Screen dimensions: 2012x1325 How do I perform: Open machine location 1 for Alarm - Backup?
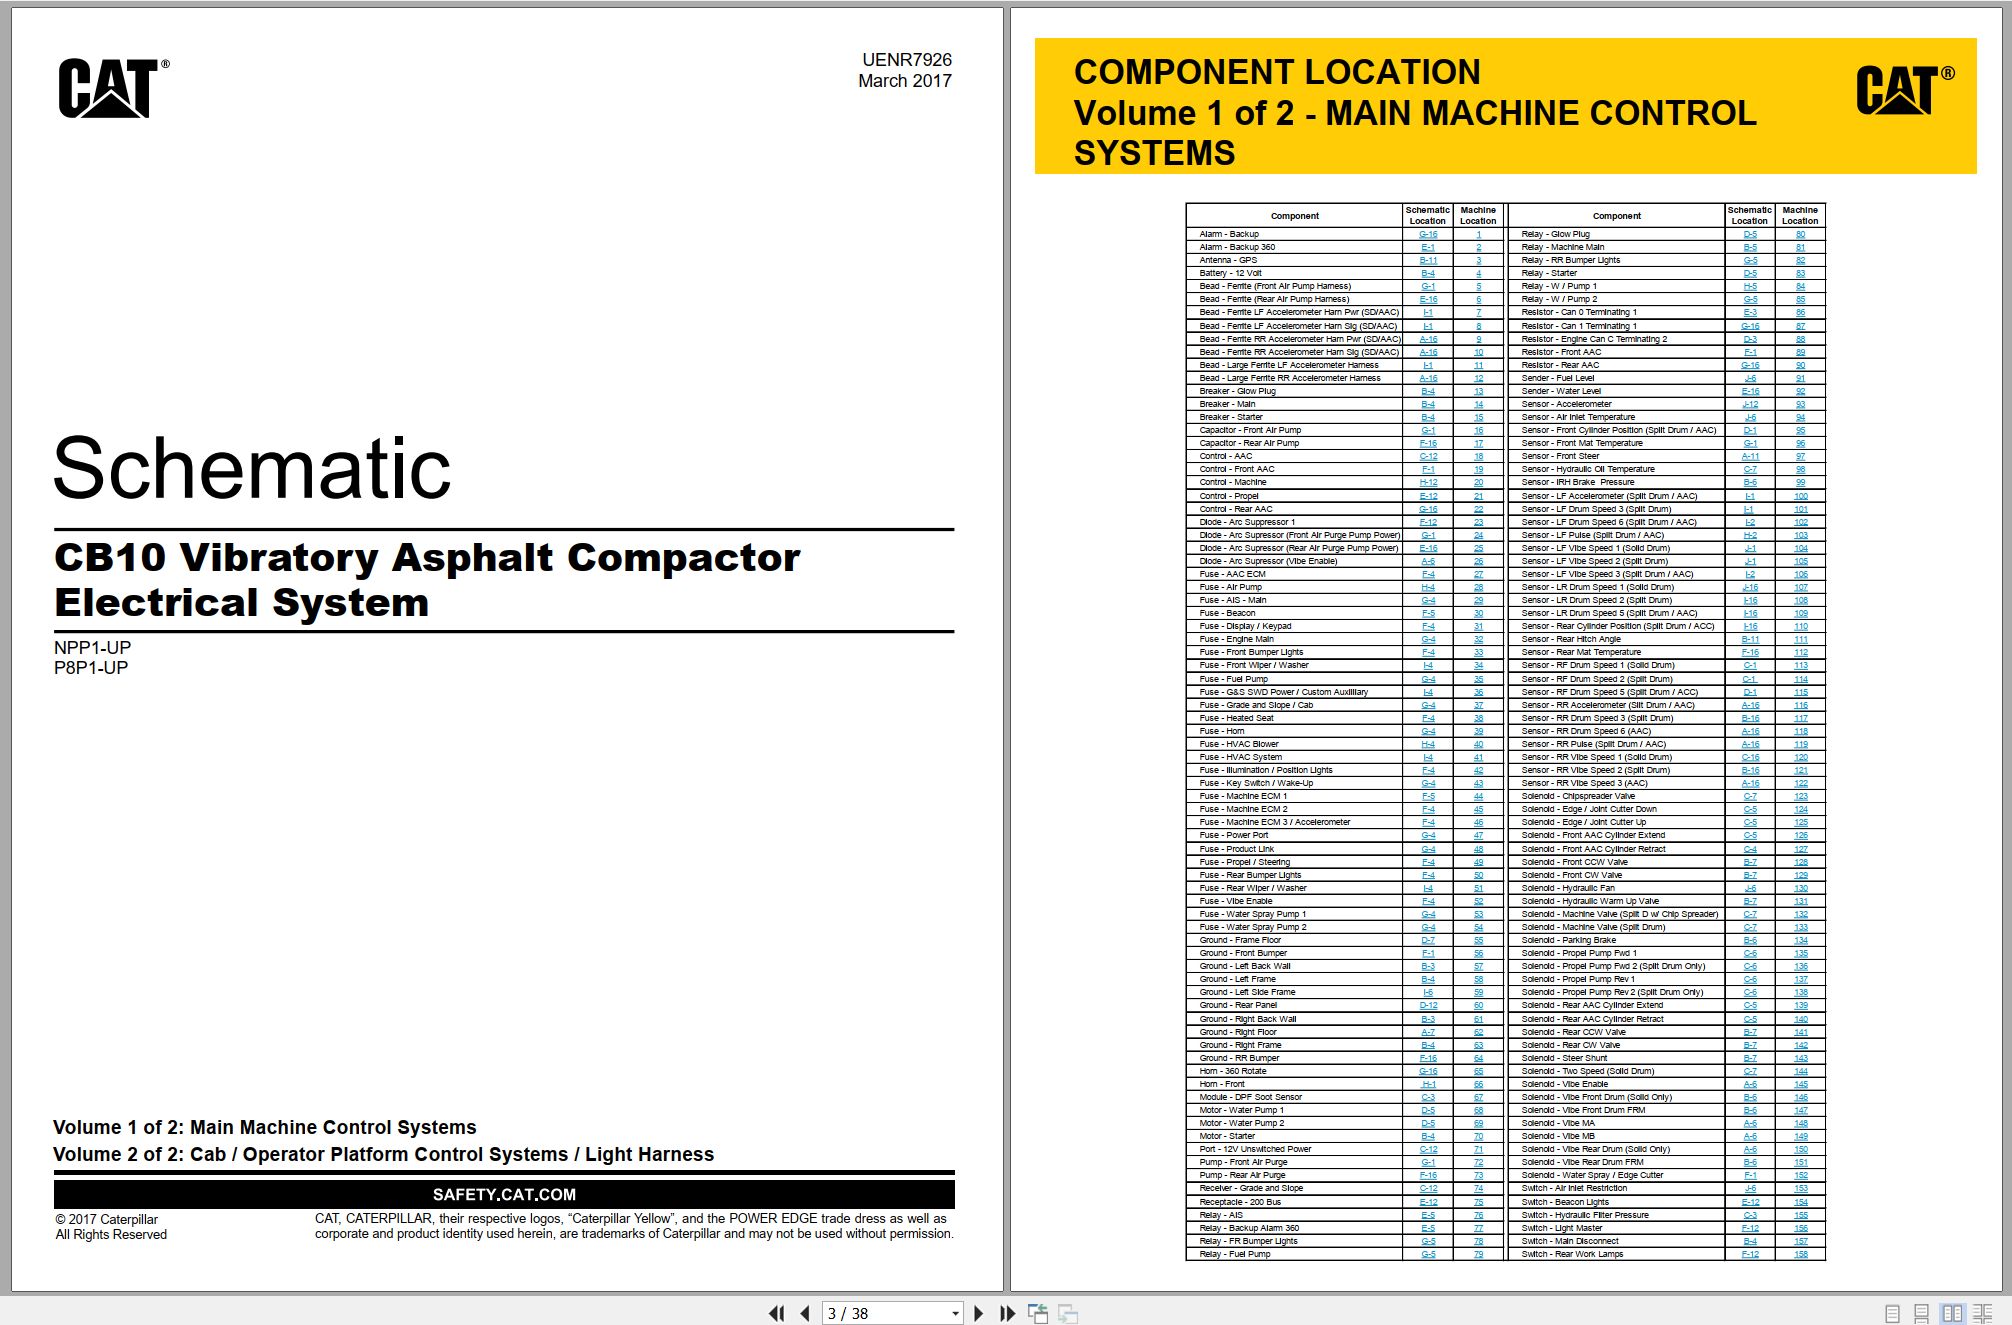click(1478, 234)
